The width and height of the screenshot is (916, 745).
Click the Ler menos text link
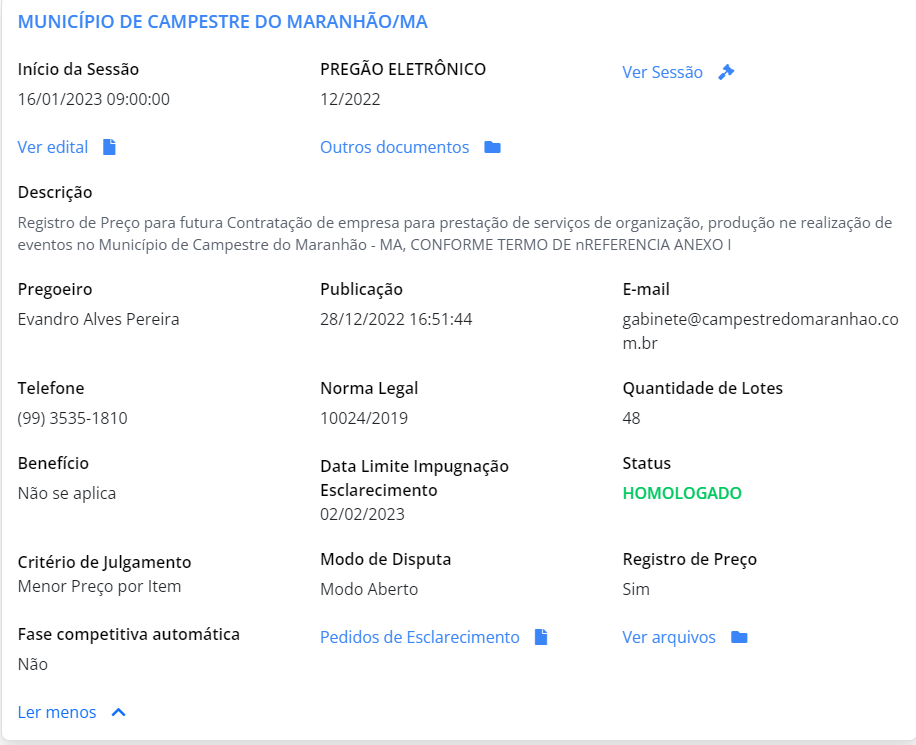(x=57, y=712)
